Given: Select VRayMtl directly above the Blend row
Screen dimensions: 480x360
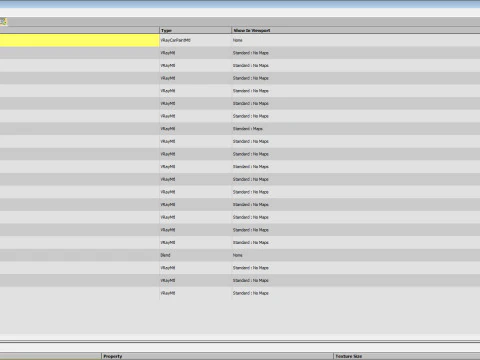Looking at the screenshot, I should 168,243.
